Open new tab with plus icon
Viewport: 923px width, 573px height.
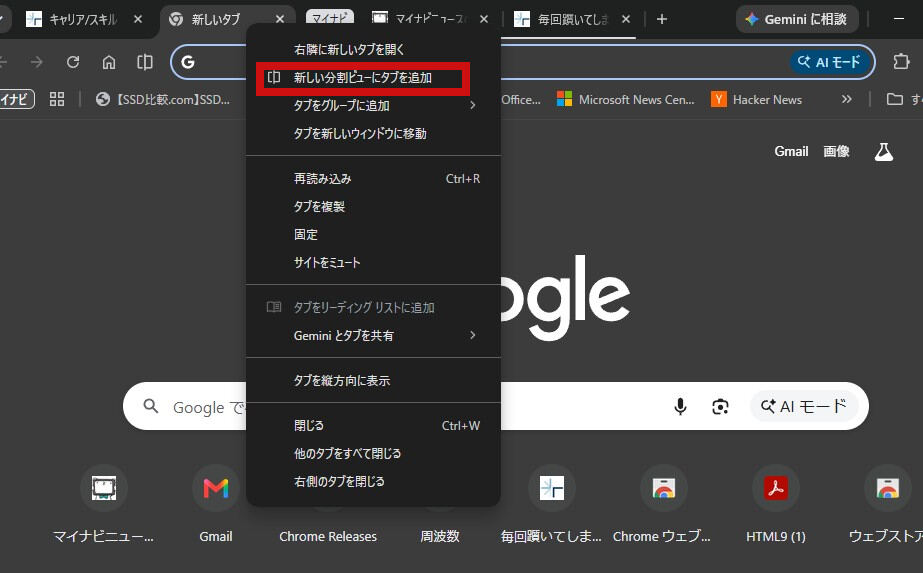[662, 19]
